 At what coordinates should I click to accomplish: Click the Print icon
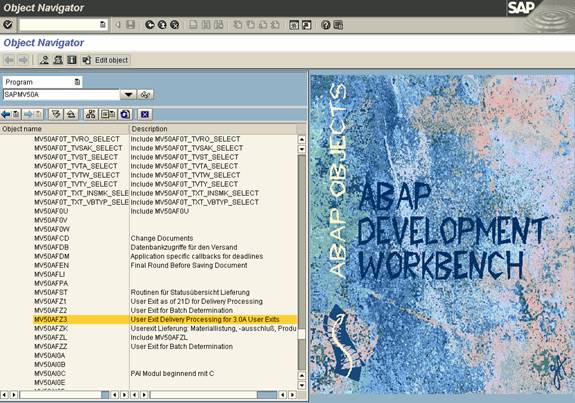tap(193, 25)
